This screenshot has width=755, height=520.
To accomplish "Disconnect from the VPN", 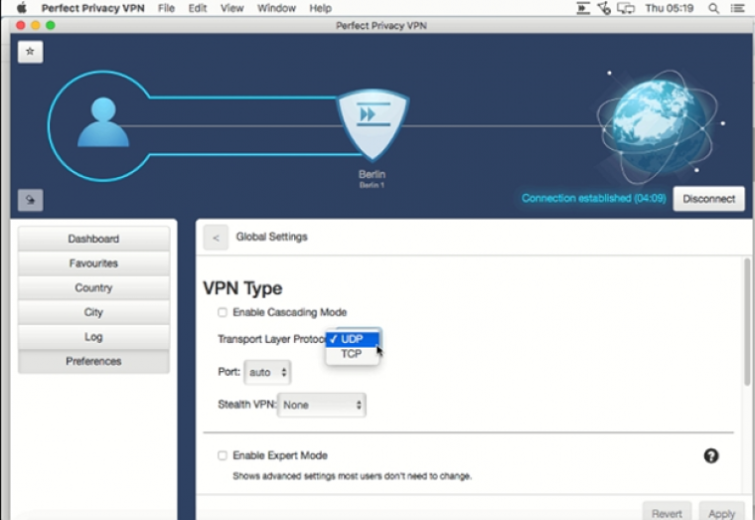I will pyautogui.click(x=708, y=199).
